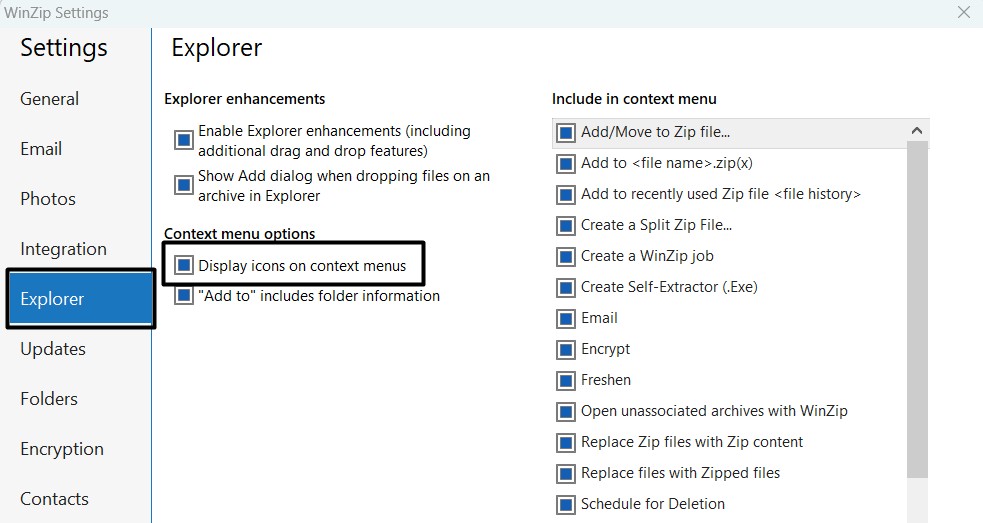Open the Photos settings page

pyautogui.click(x=48, y=199)
